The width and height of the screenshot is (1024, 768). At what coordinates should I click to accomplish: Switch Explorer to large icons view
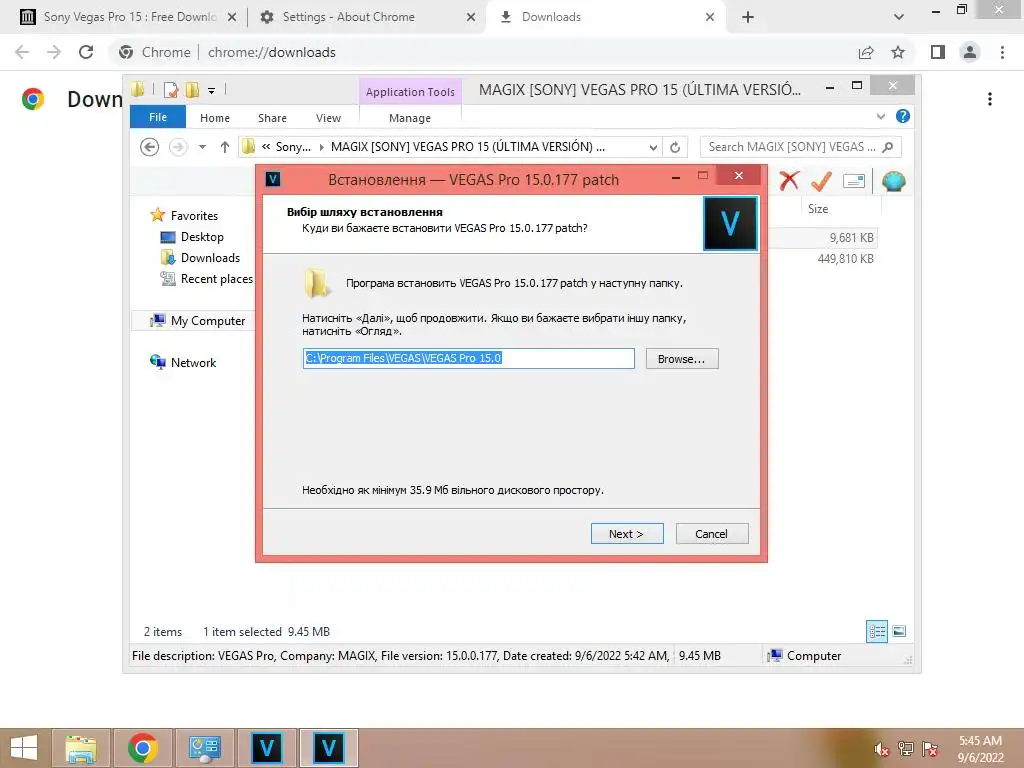(899, 631)
